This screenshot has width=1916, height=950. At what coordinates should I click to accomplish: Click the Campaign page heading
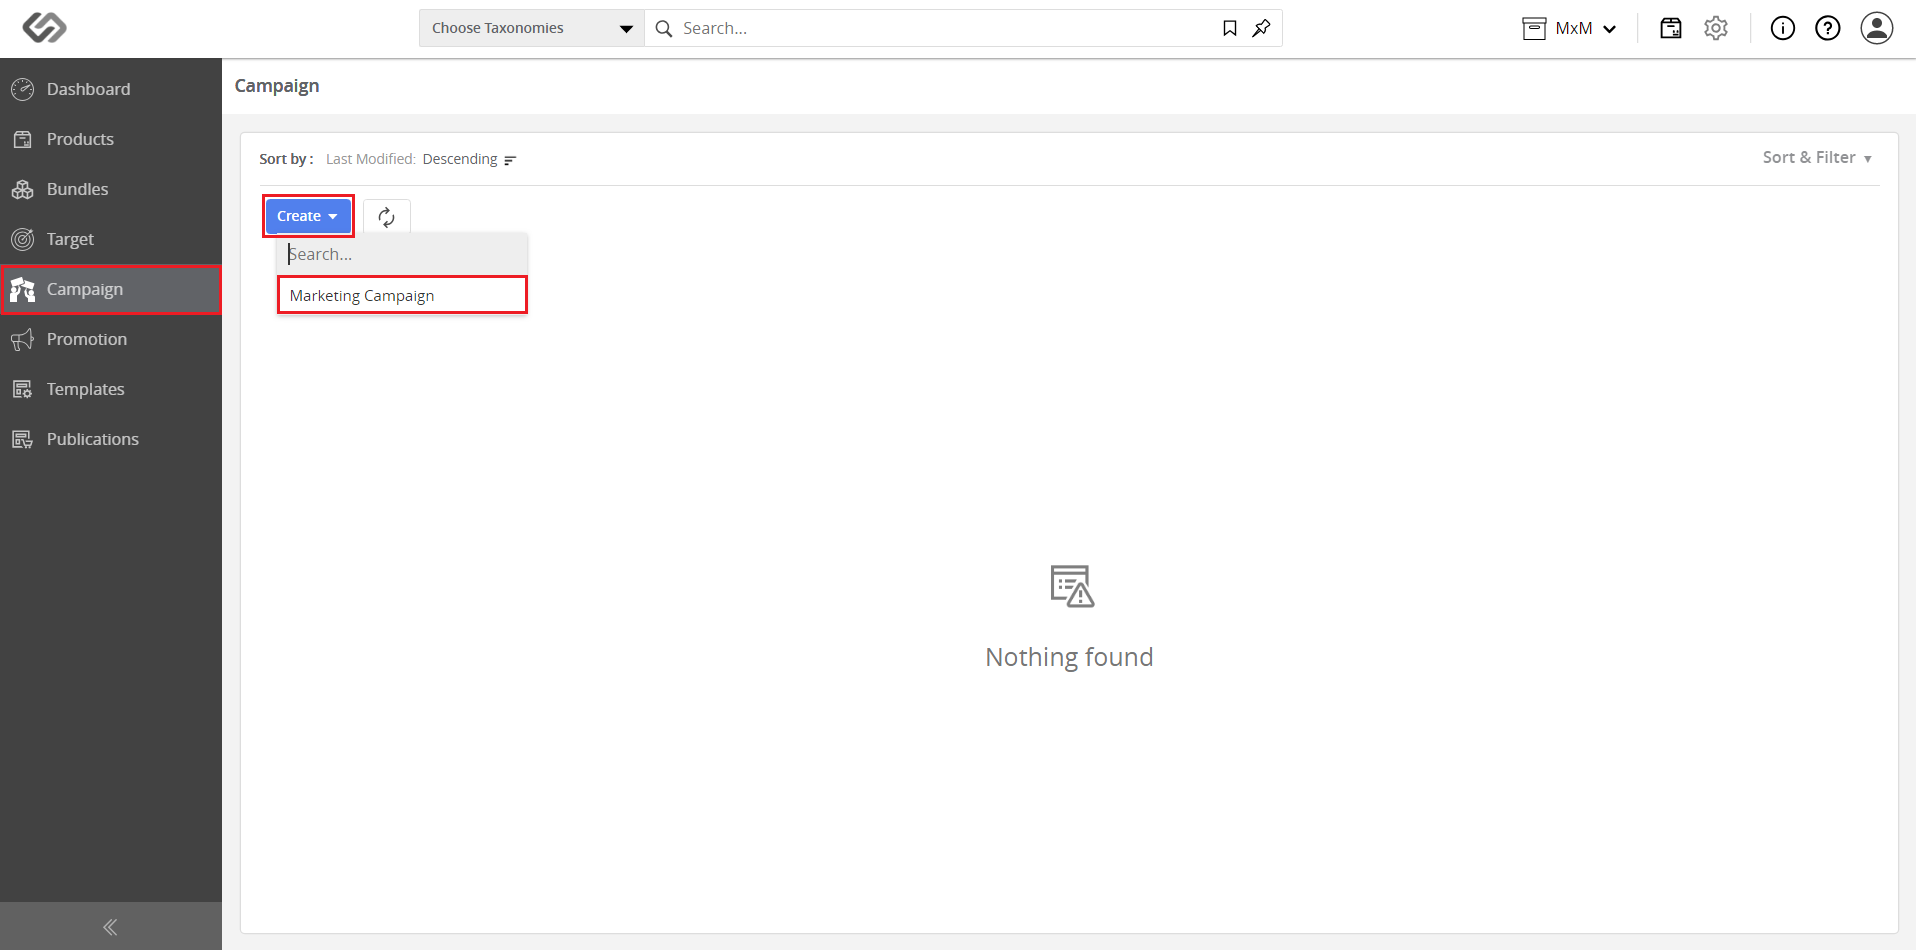(x=277, y=86)
